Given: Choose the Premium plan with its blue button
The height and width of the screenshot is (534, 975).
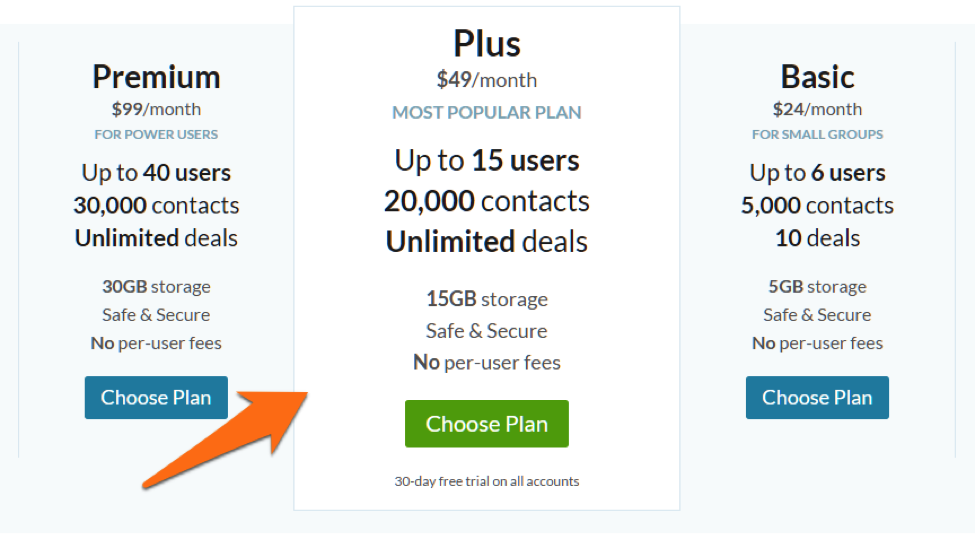Looking at the screenshot, I should [156, 397].
